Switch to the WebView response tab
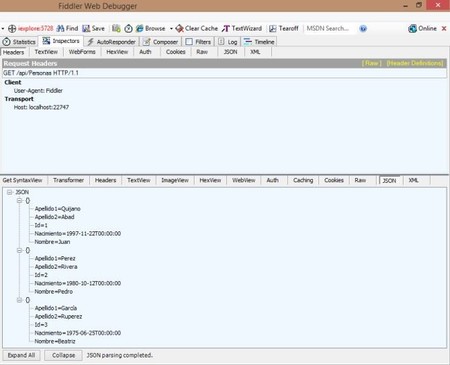Image resolution: width=450 pixels, height=365 pixels. point(244,180)
